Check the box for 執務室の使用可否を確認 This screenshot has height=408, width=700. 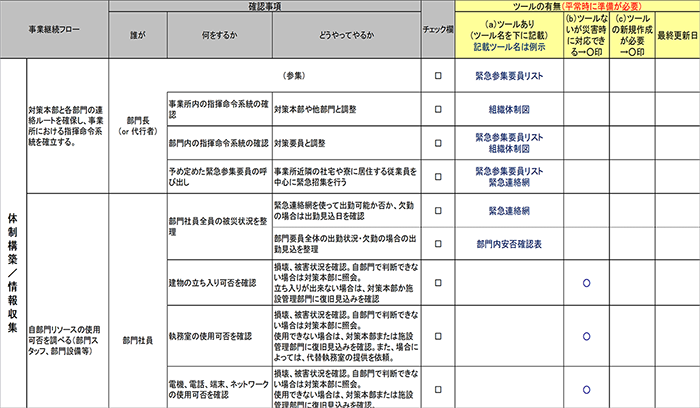point(438,336)
